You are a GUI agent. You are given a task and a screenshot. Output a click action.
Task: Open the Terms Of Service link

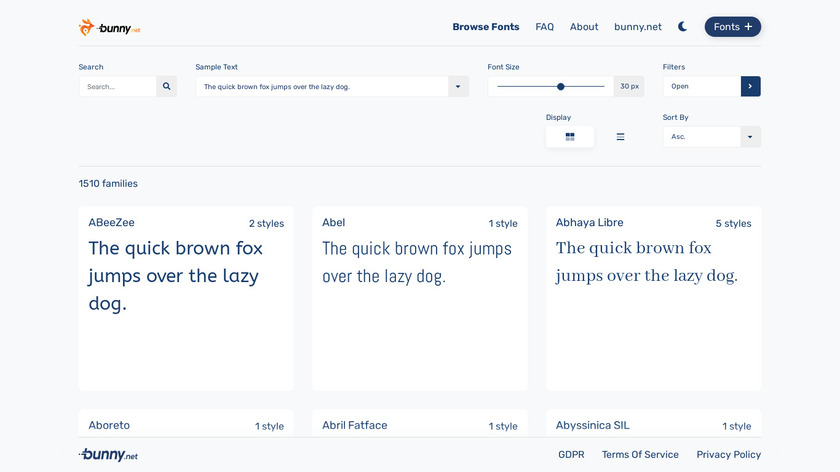[x=640, y=455]
